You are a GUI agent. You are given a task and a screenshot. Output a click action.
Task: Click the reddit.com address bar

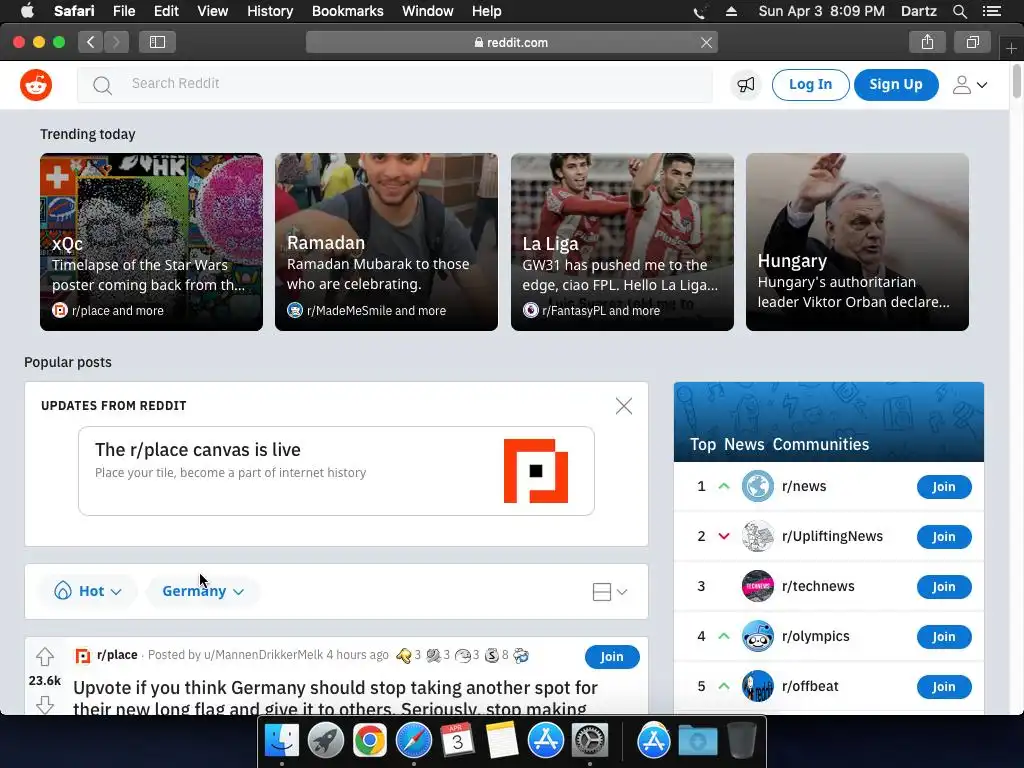click(511, 42)
